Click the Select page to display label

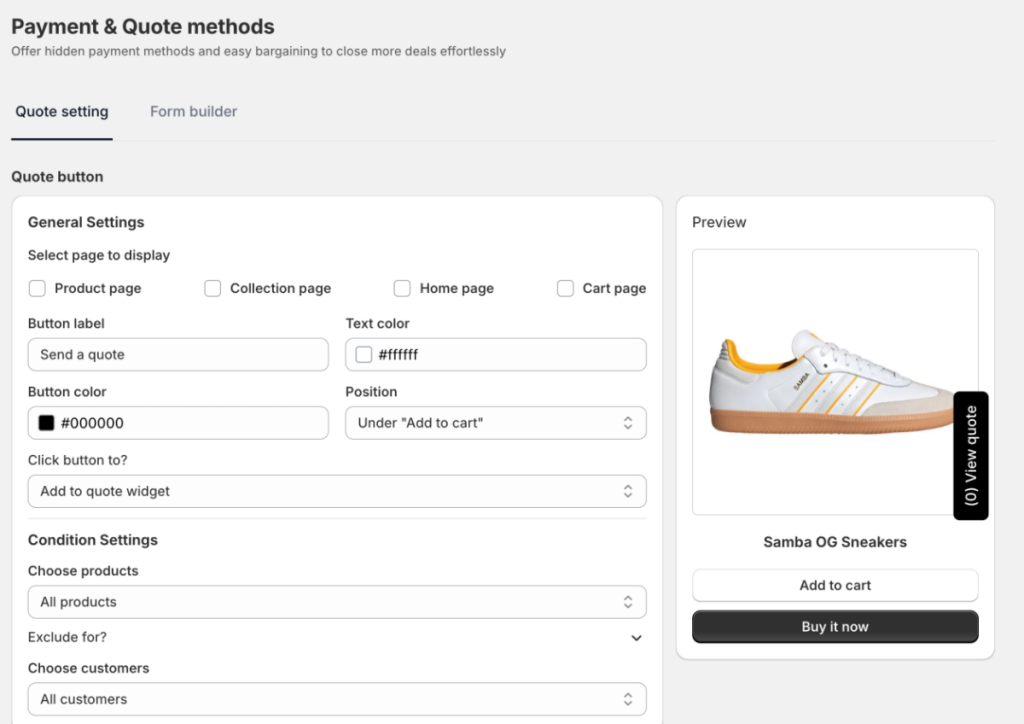click(99, 255)
